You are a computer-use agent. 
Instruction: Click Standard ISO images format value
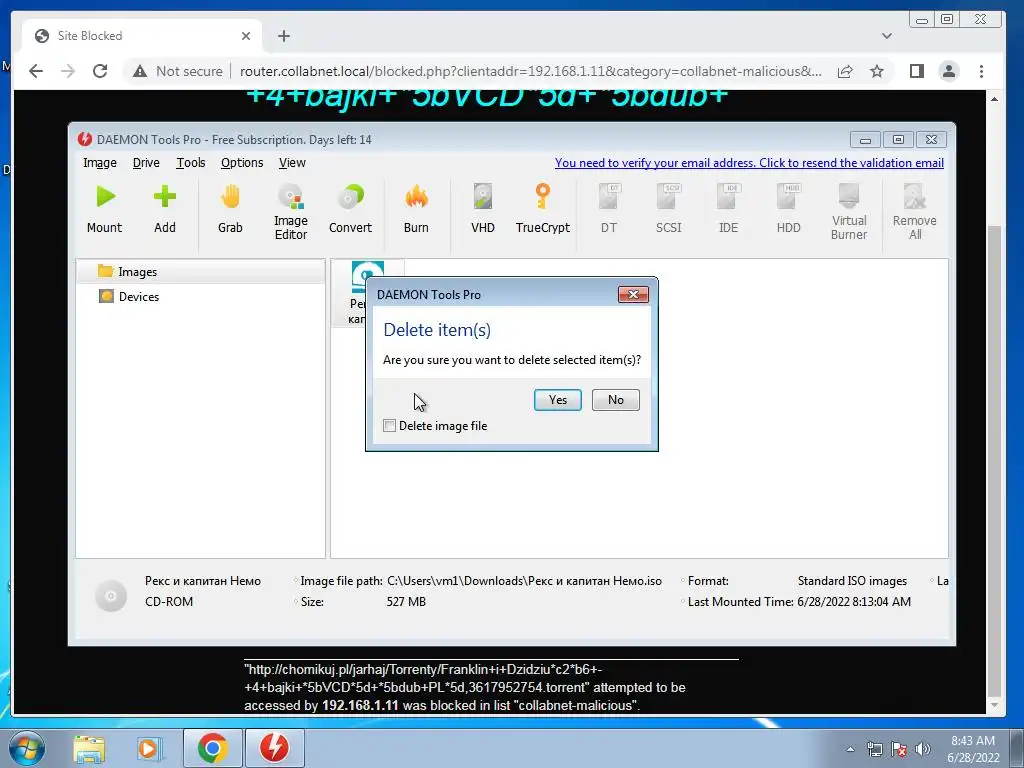(852, 581)
